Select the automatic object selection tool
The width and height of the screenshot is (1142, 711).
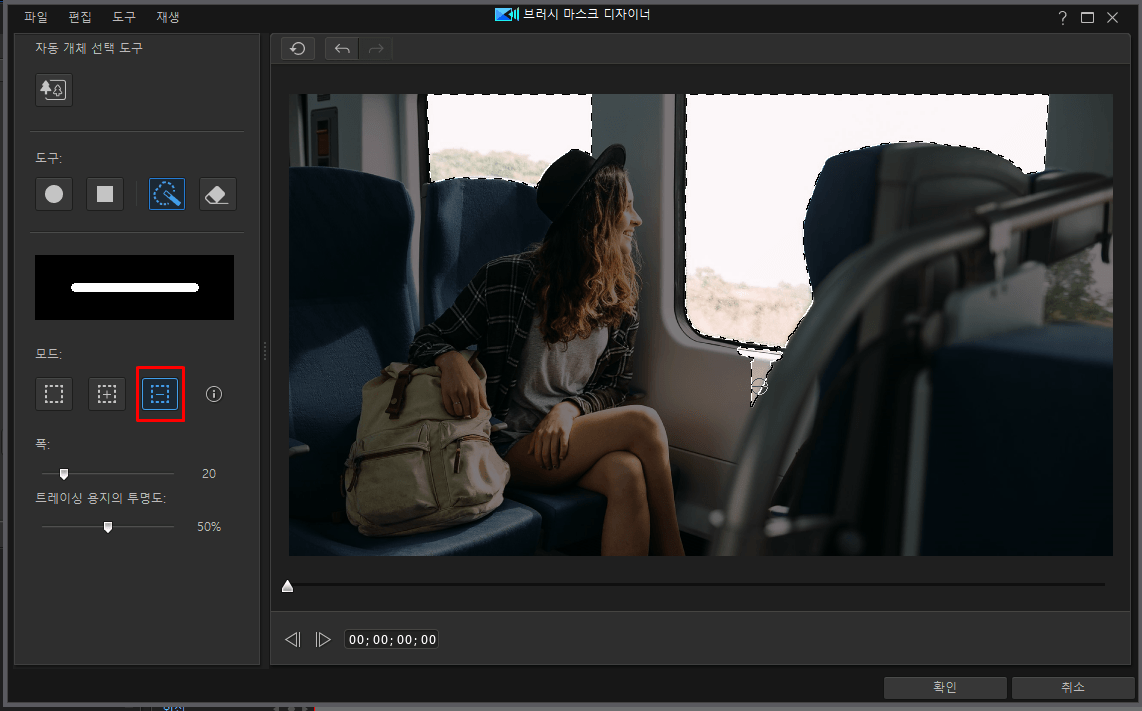(x=54, y=90)
